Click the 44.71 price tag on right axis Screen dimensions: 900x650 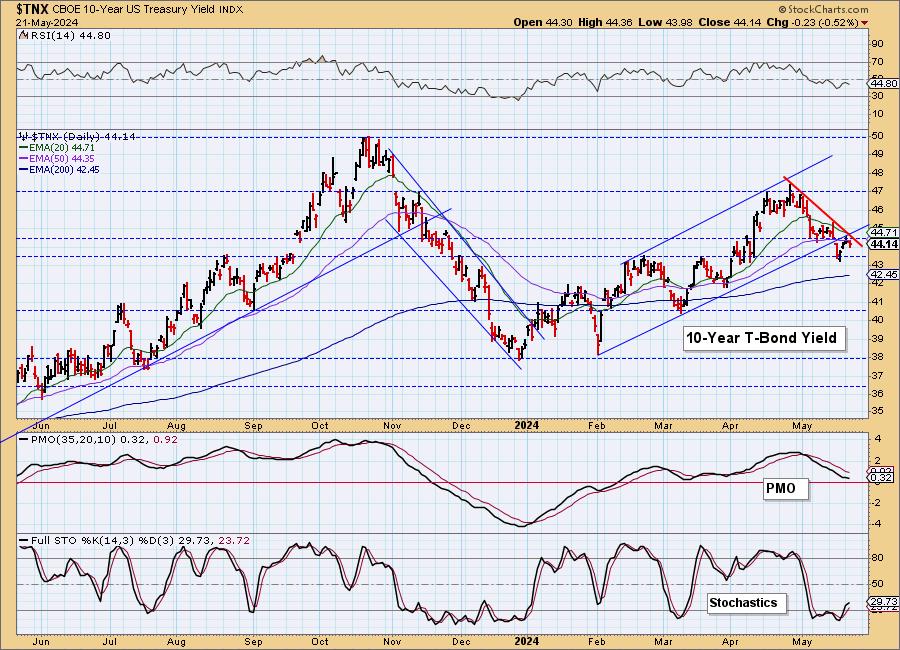coord(883,233)
